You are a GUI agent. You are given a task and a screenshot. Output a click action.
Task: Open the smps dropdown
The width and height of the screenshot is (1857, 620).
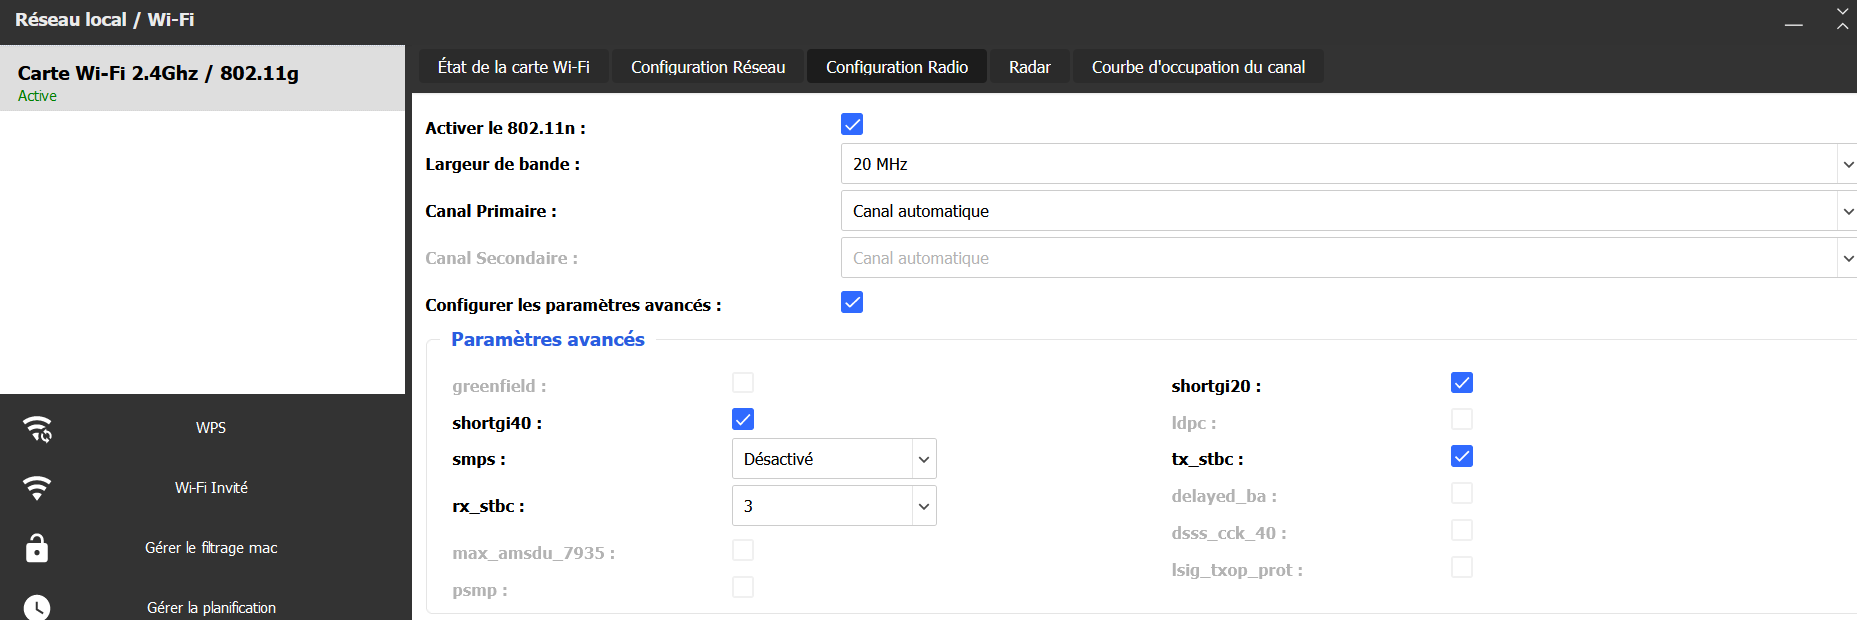(834, 459)
